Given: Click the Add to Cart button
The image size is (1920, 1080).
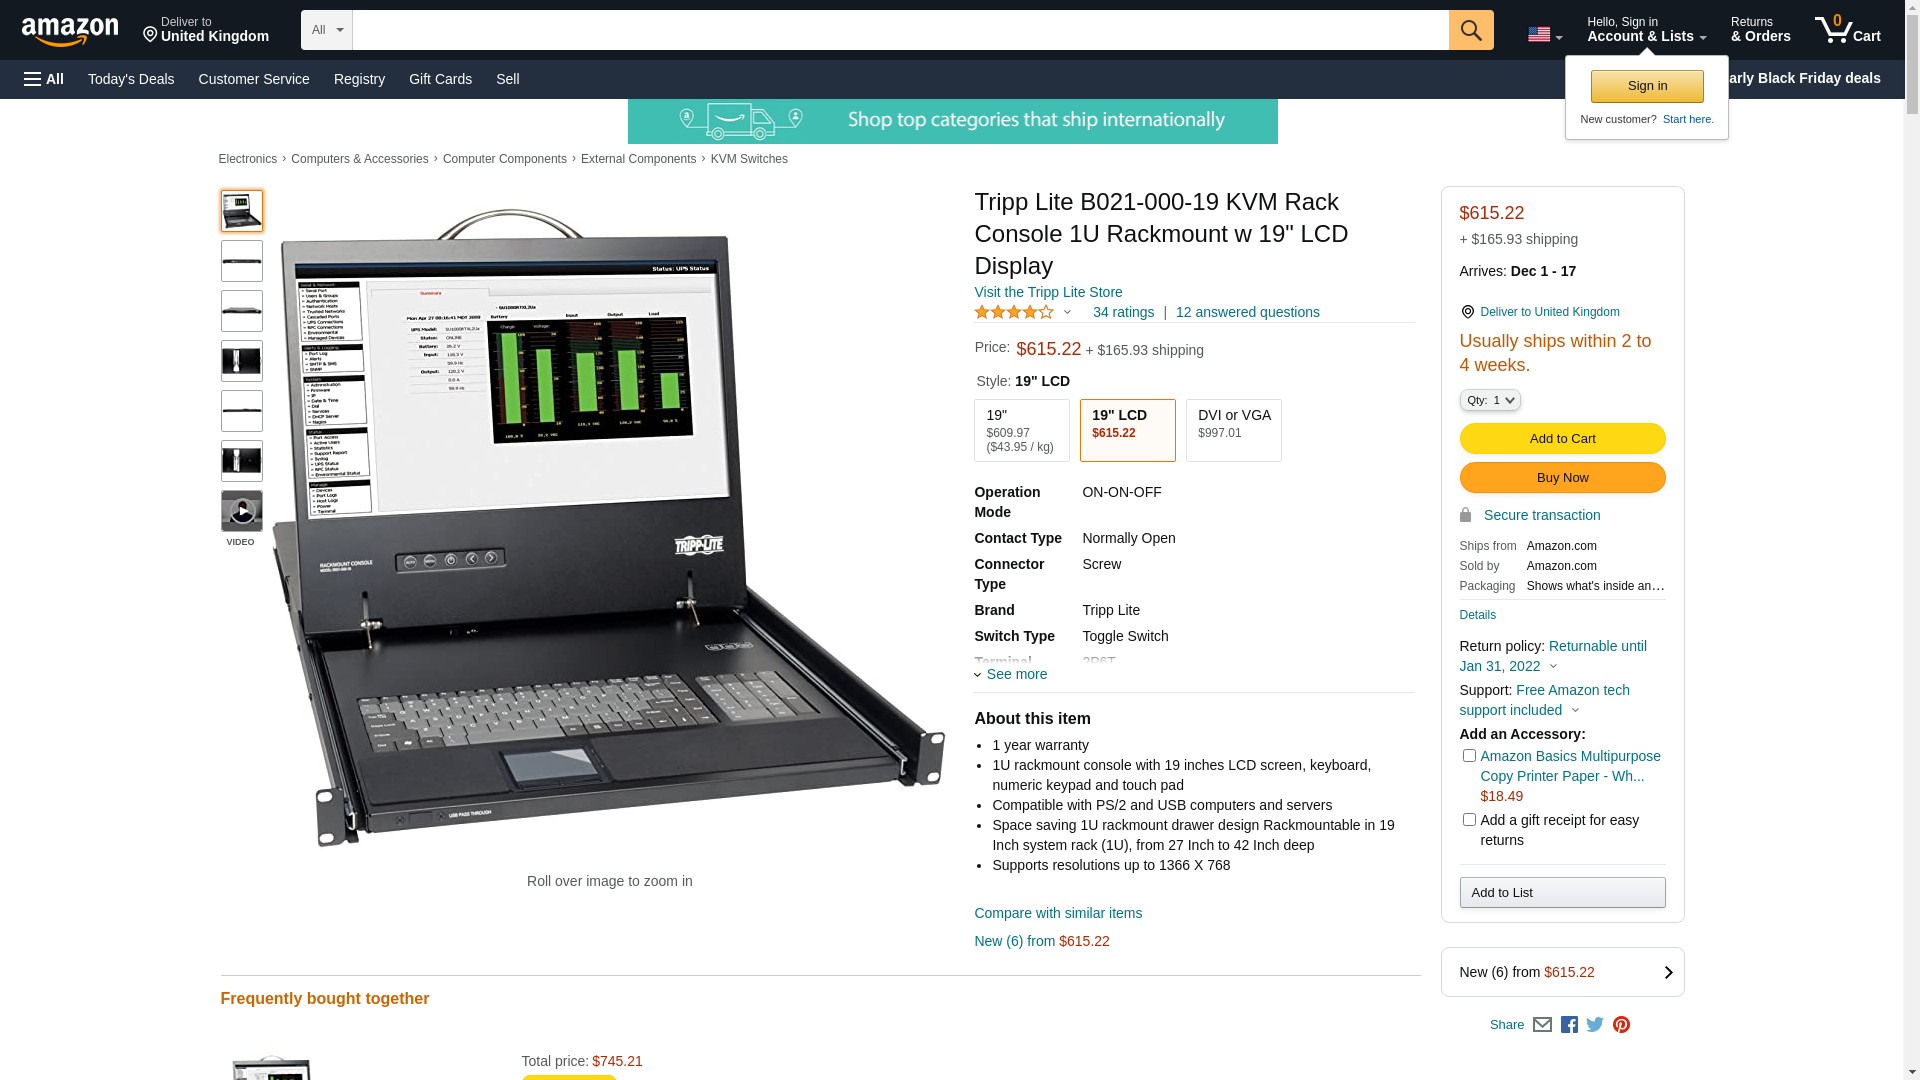Looking at the screenshot, I should point(1562,439).
